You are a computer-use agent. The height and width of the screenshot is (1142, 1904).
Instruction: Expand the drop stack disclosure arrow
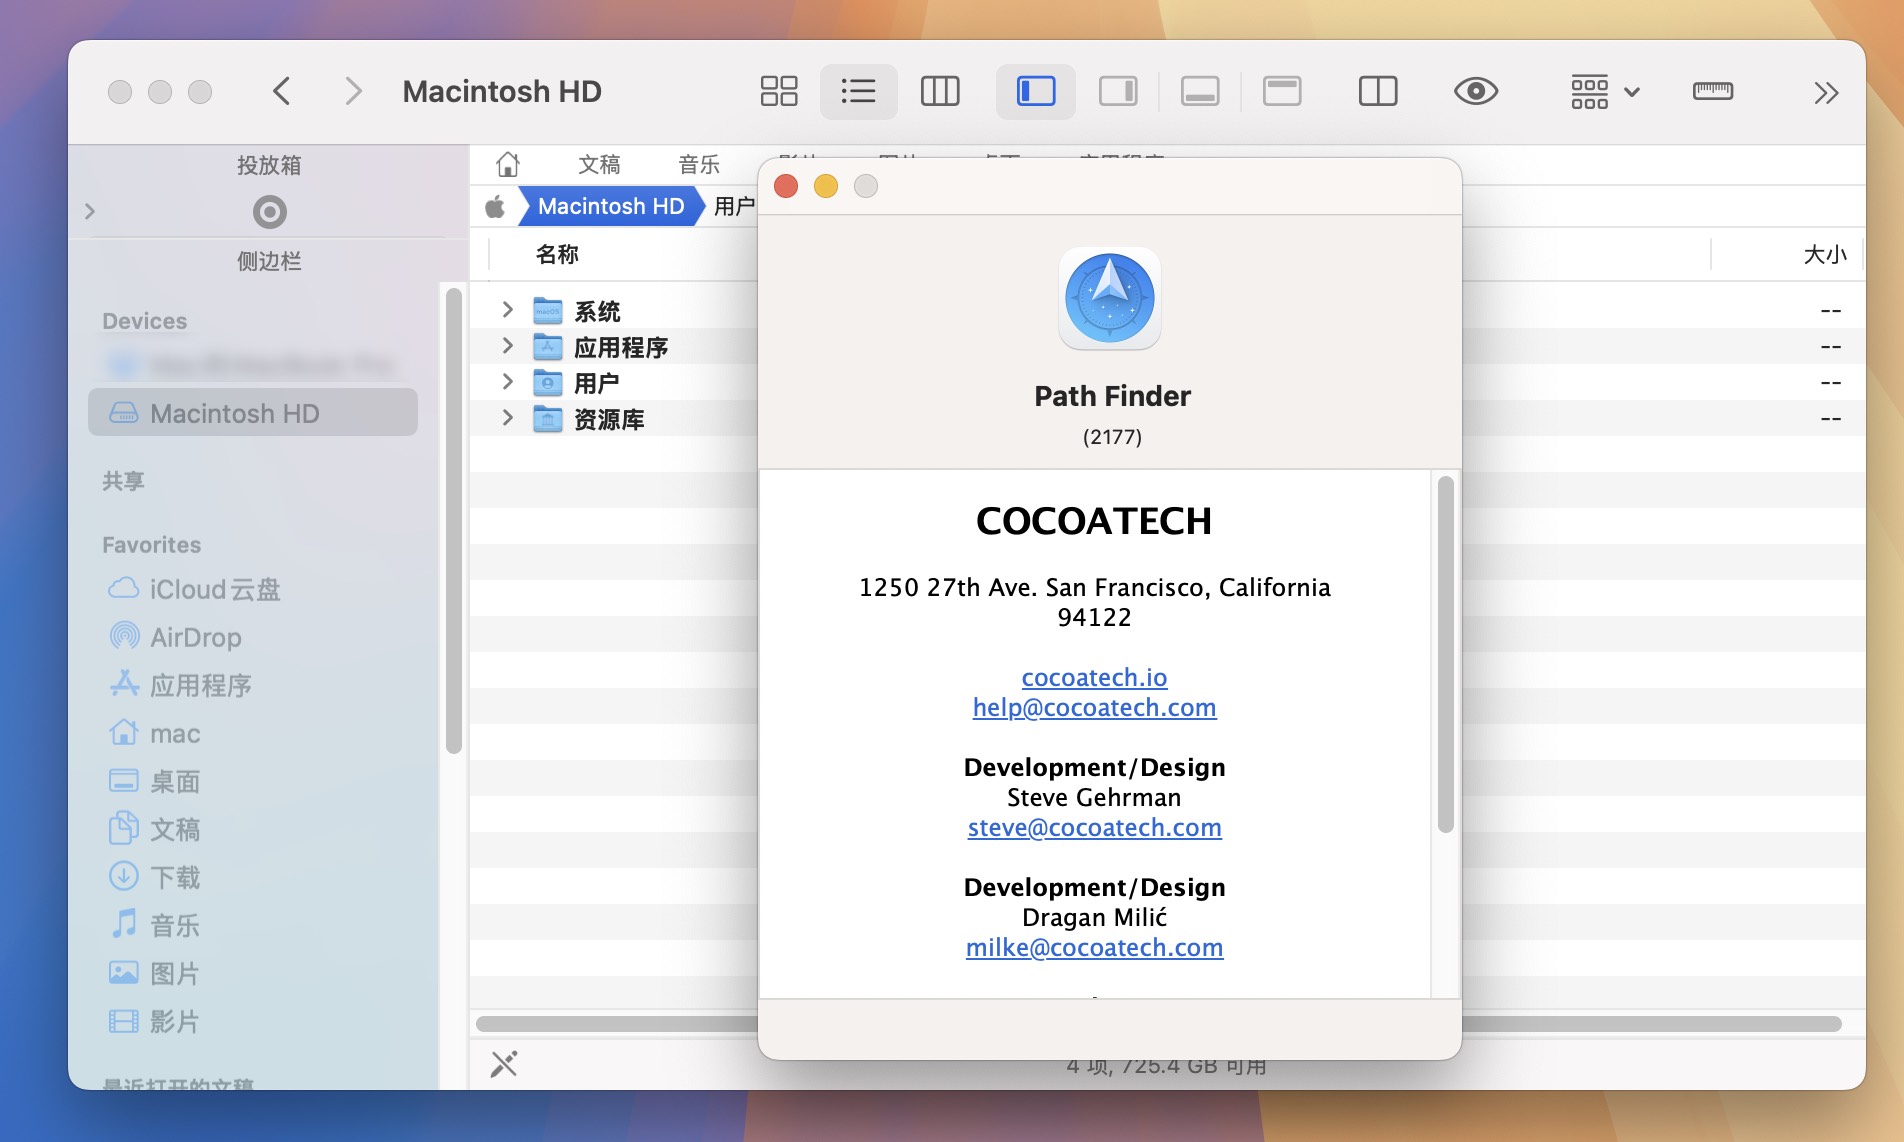90,212
